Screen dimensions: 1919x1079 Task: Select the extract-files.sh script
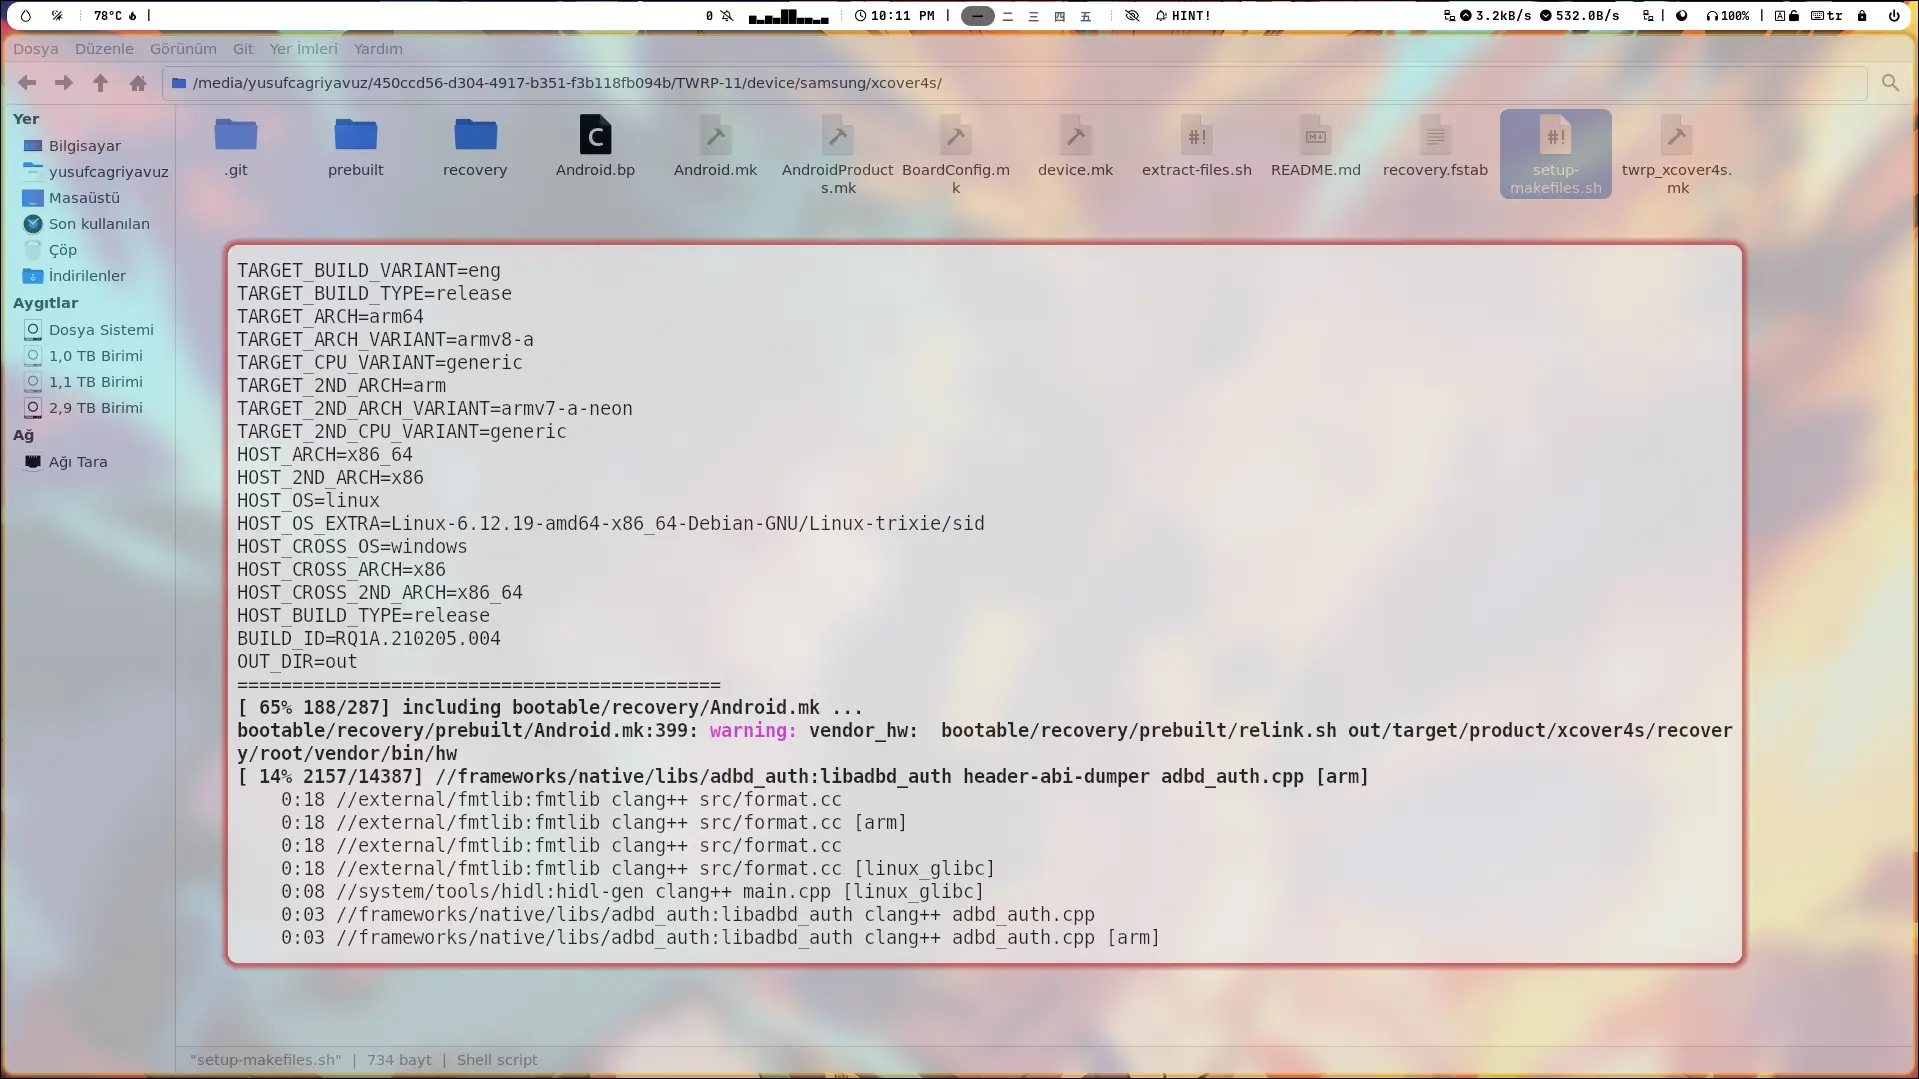(x=1197, y=148)
